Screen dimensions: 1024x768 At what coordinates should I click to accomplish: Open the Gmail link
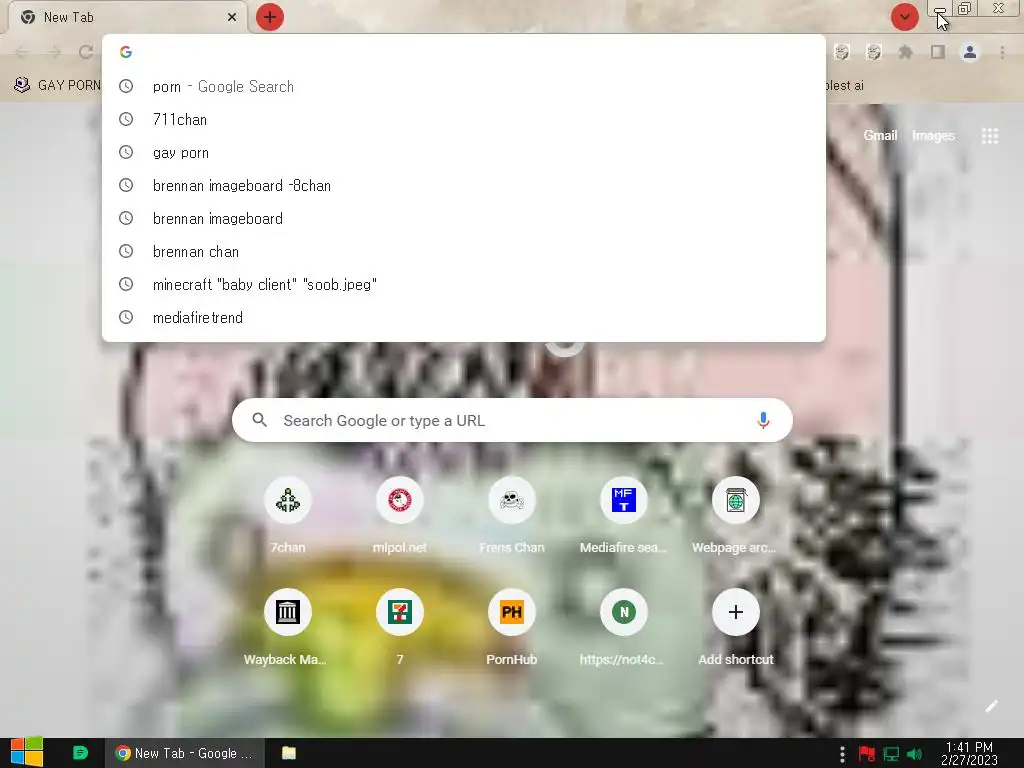pos(880,135)
